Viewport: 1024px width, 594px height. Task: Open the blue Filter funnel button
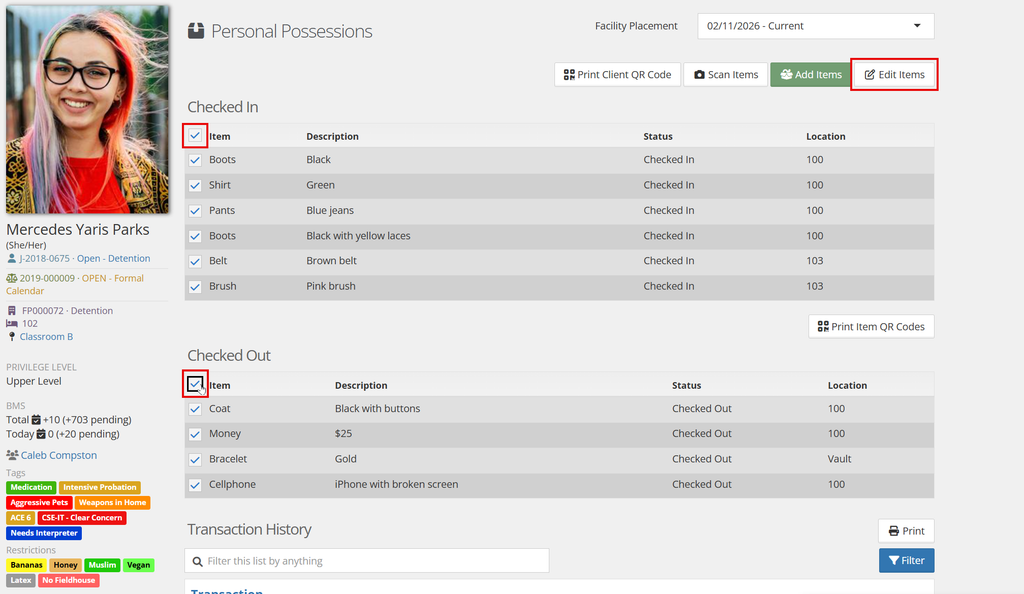[906, 560]
